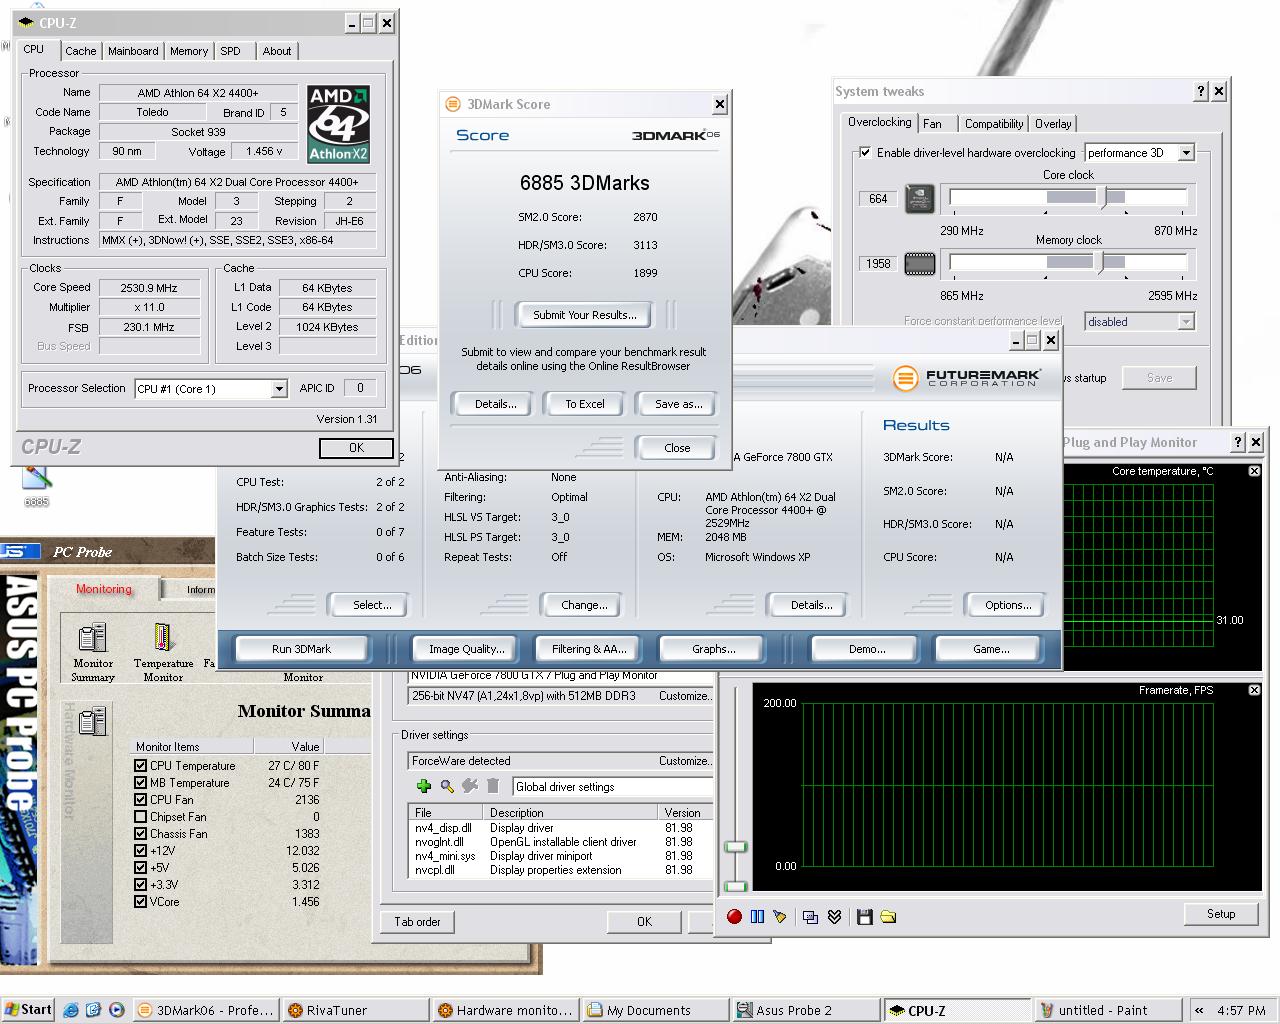Uncheck CPU Temperature monitor item
The width and height of the screenshot is (1280, 1024).
[x=140, y=766]
